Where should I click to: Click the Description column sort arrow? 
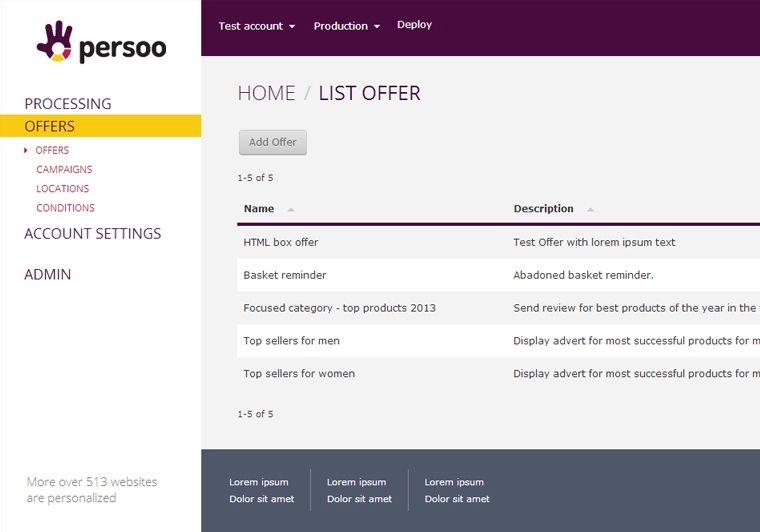pos(590,210)
